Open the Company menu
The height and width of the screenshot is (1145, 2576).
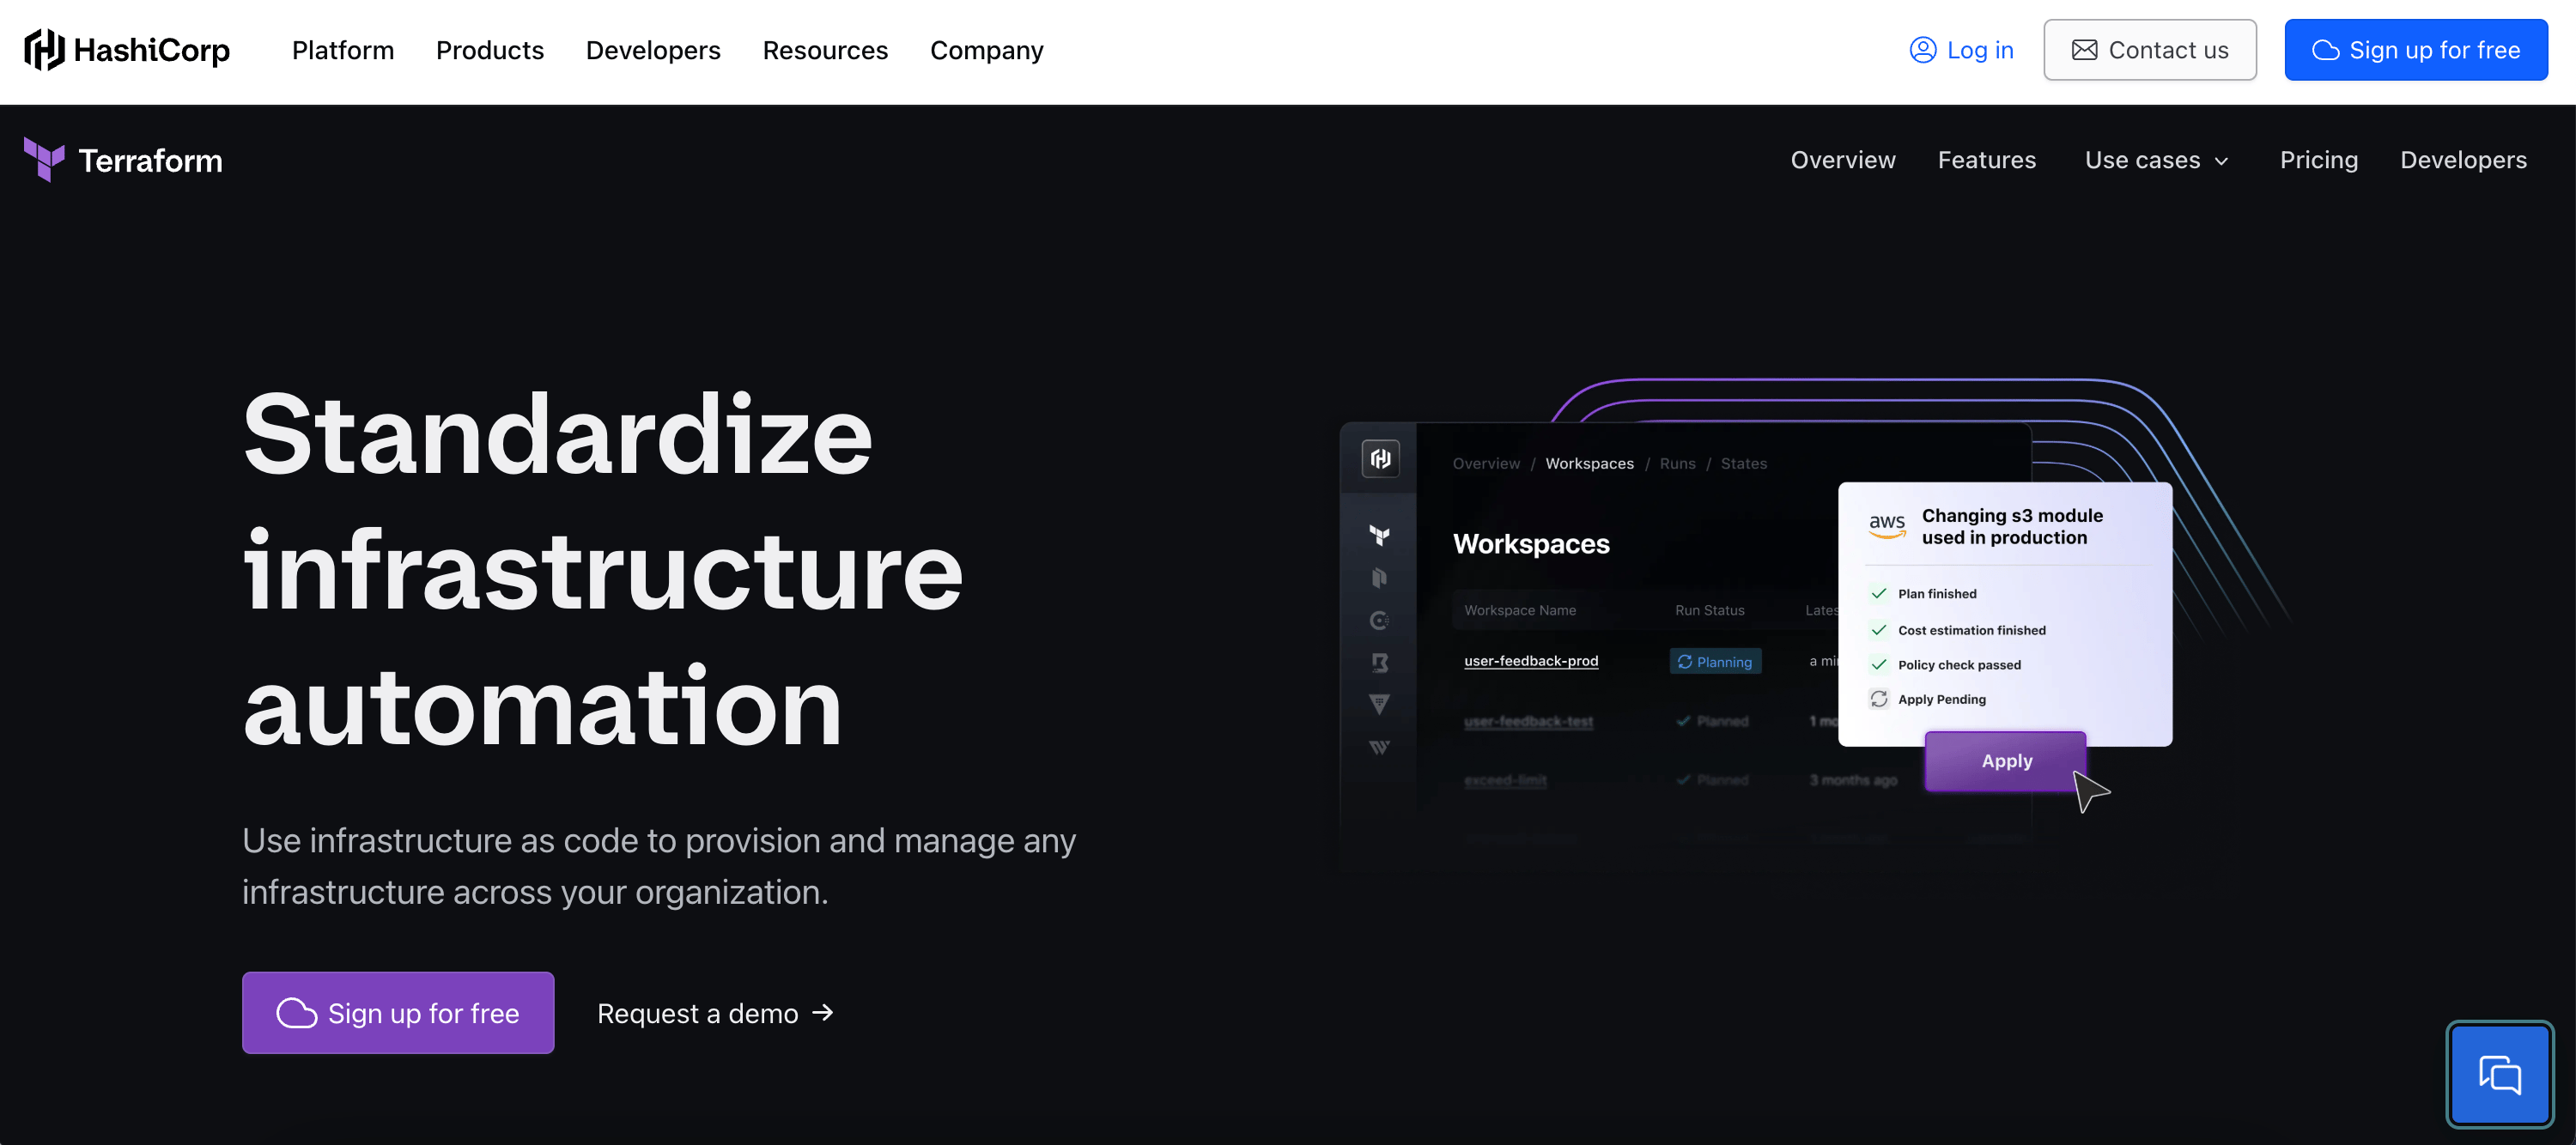[x=986, y=50]
